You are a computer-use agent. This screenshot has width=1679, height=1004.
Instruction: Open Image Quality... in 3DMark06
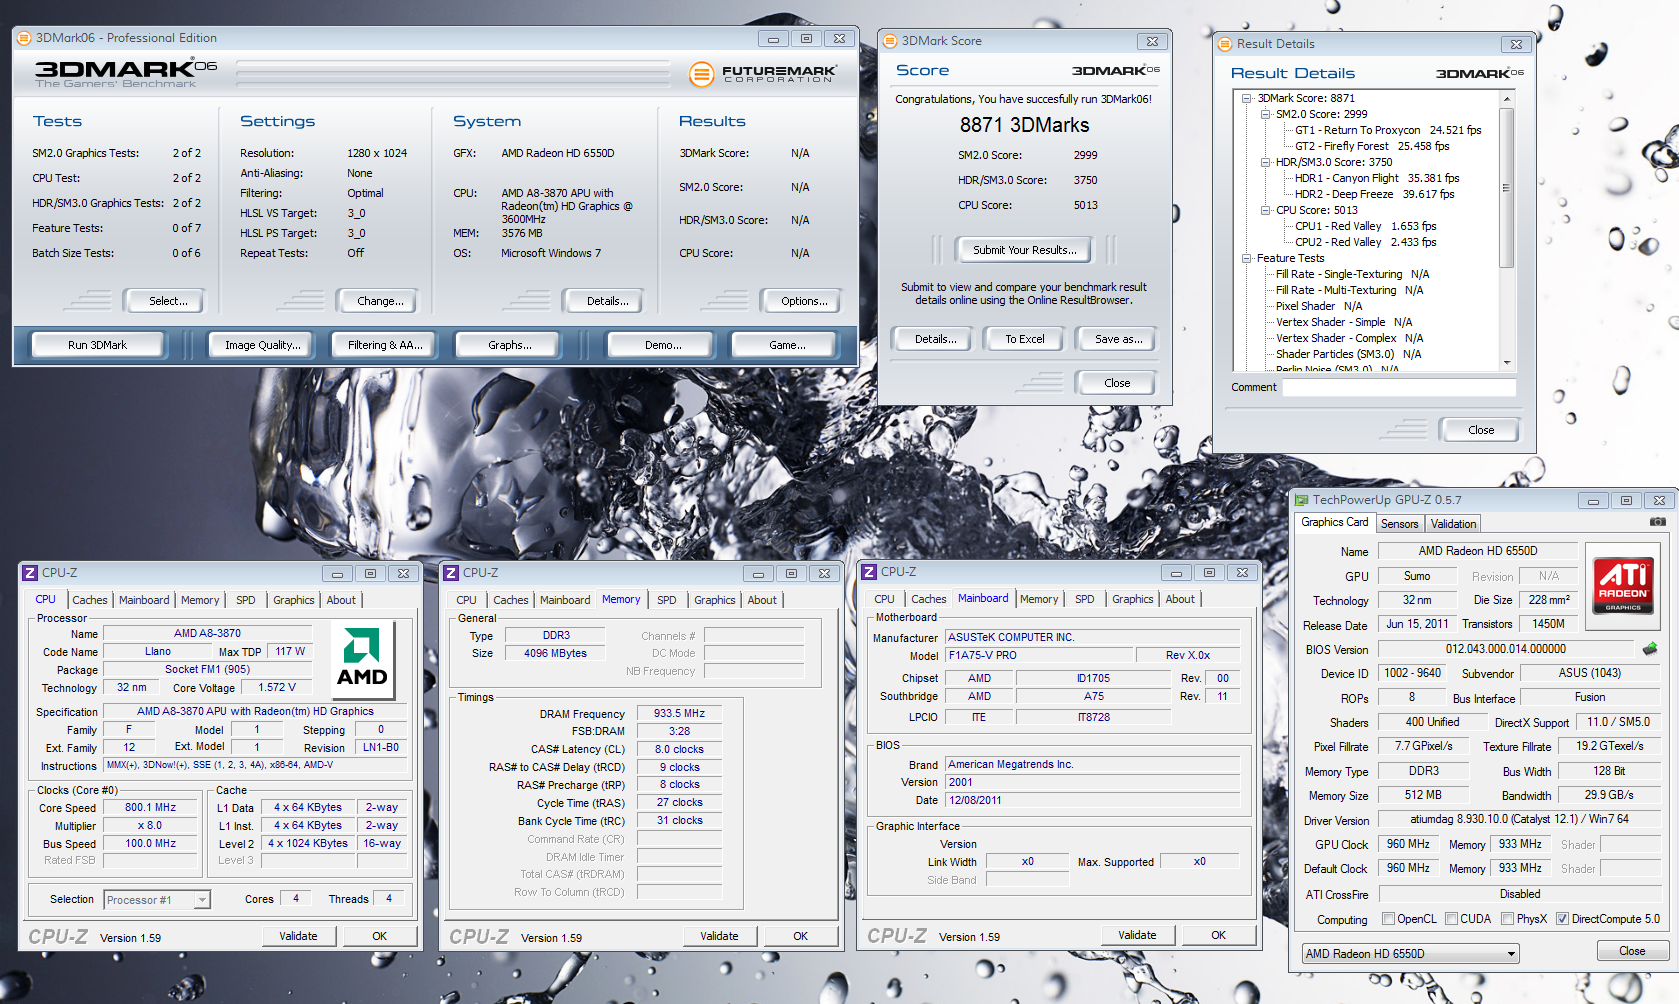coord(262,345)
